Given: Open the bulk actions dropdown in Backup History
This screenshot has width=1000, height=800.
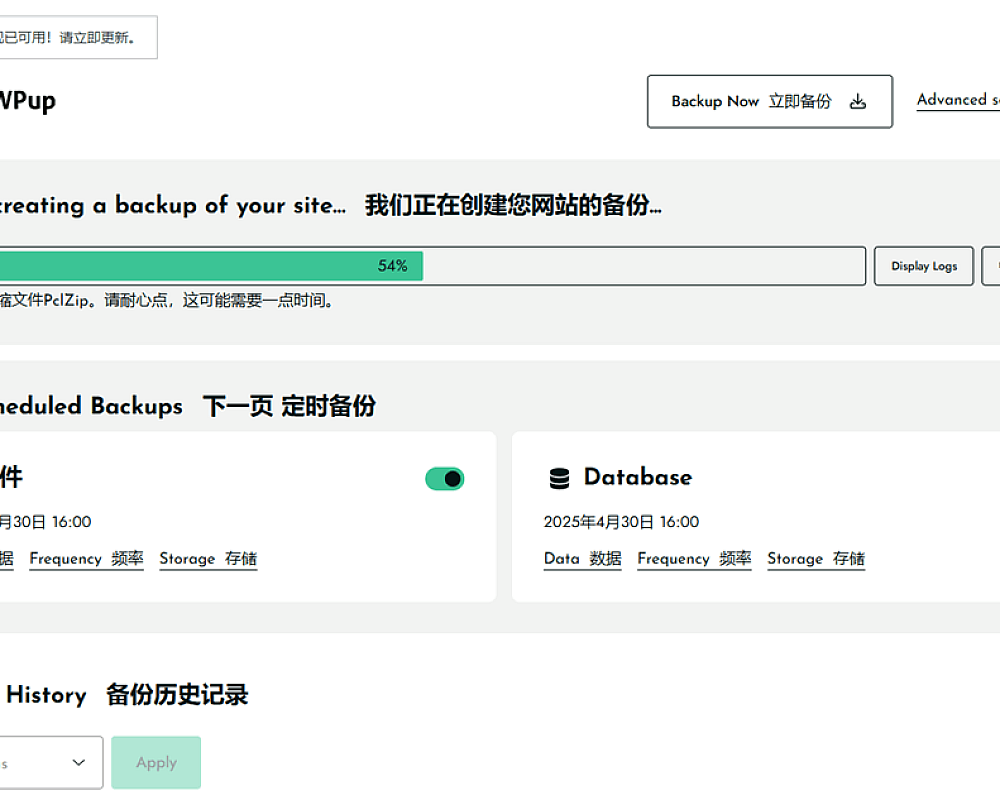Looking at the screenshot, I should [x=50, y=763].
